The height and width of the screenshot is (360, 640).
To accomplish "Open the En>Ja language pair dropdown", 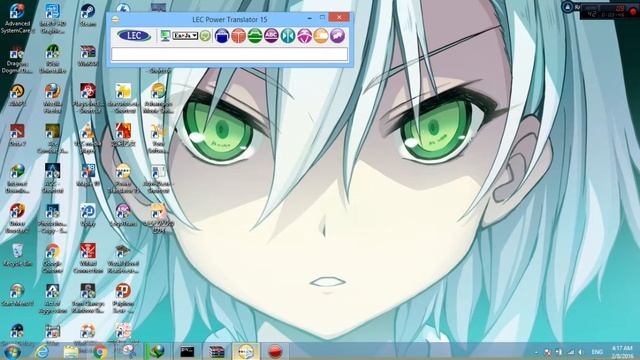I will coord(185,36).
